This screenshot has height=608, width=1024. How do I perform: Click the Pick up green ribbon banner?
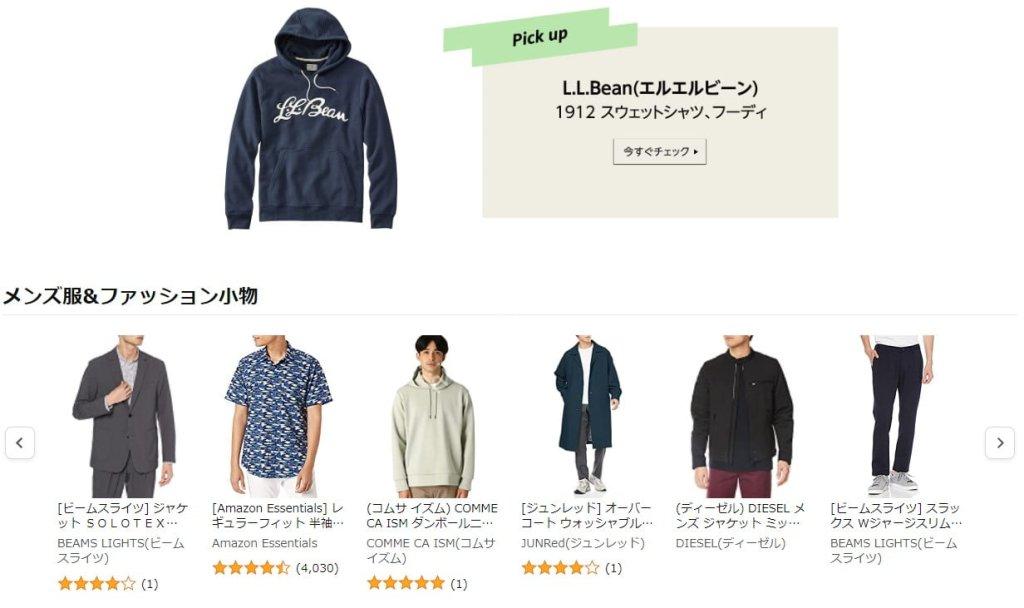pos(540,37)
